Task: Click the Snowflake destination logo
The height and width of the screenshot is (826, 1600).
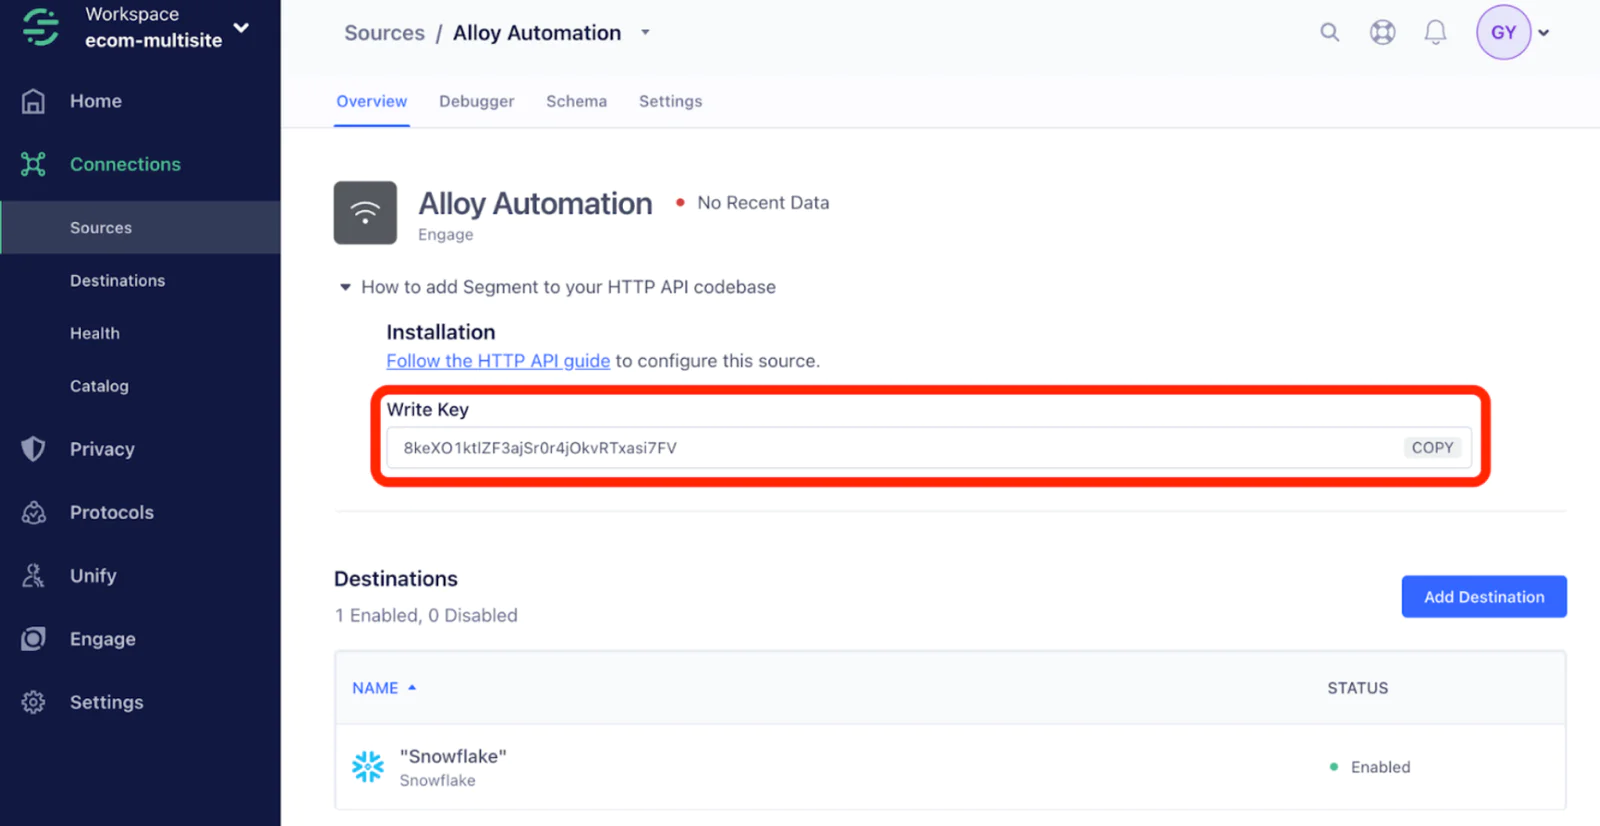Action: coord(368,767)
